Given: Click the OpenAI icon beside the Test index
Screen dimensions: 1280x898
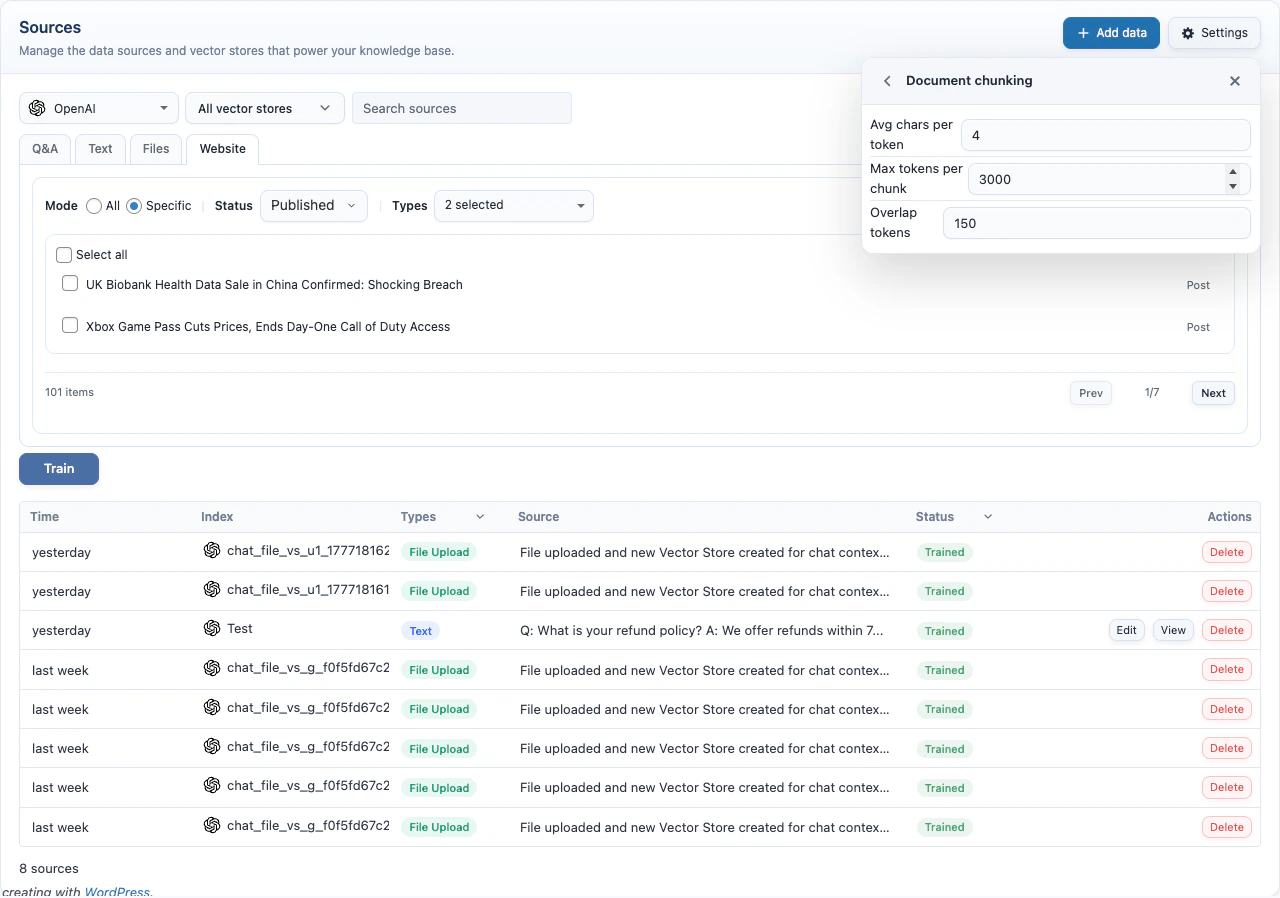Looking at the screenshot, I should pyautogui.click(x=212, y=630).
